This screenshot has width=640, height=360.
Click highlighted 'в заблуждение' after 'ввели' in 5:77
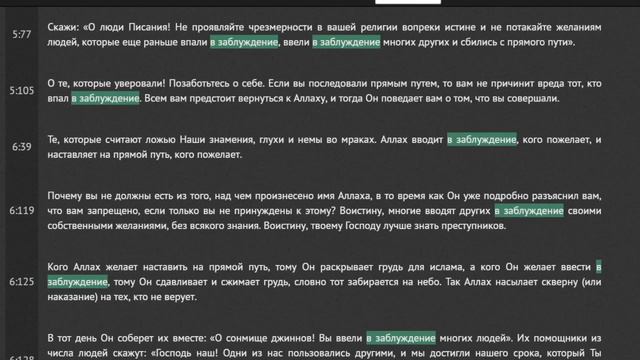click(346, 42)
